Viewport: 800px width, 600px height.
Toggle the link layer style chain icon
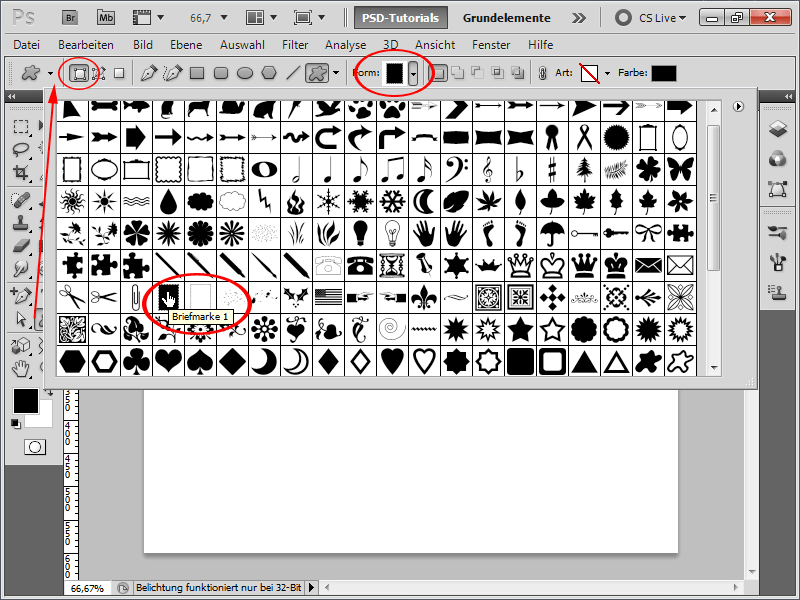coord(543,73)
